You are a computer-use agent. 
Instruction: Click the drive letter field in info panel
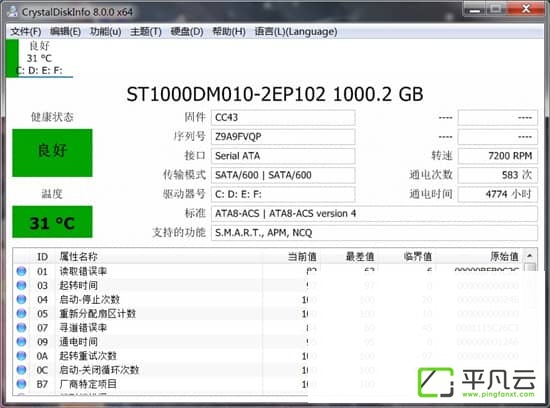283,194
